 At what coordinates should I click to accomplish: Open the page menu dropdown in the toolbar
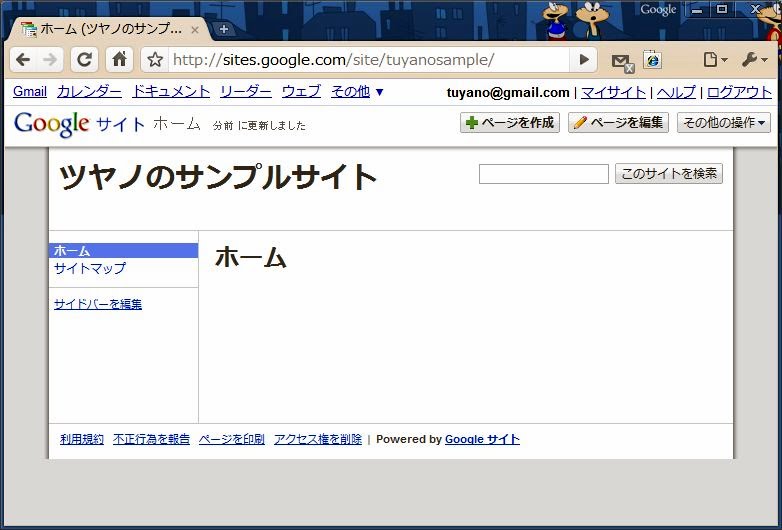[x=714, y=60]
